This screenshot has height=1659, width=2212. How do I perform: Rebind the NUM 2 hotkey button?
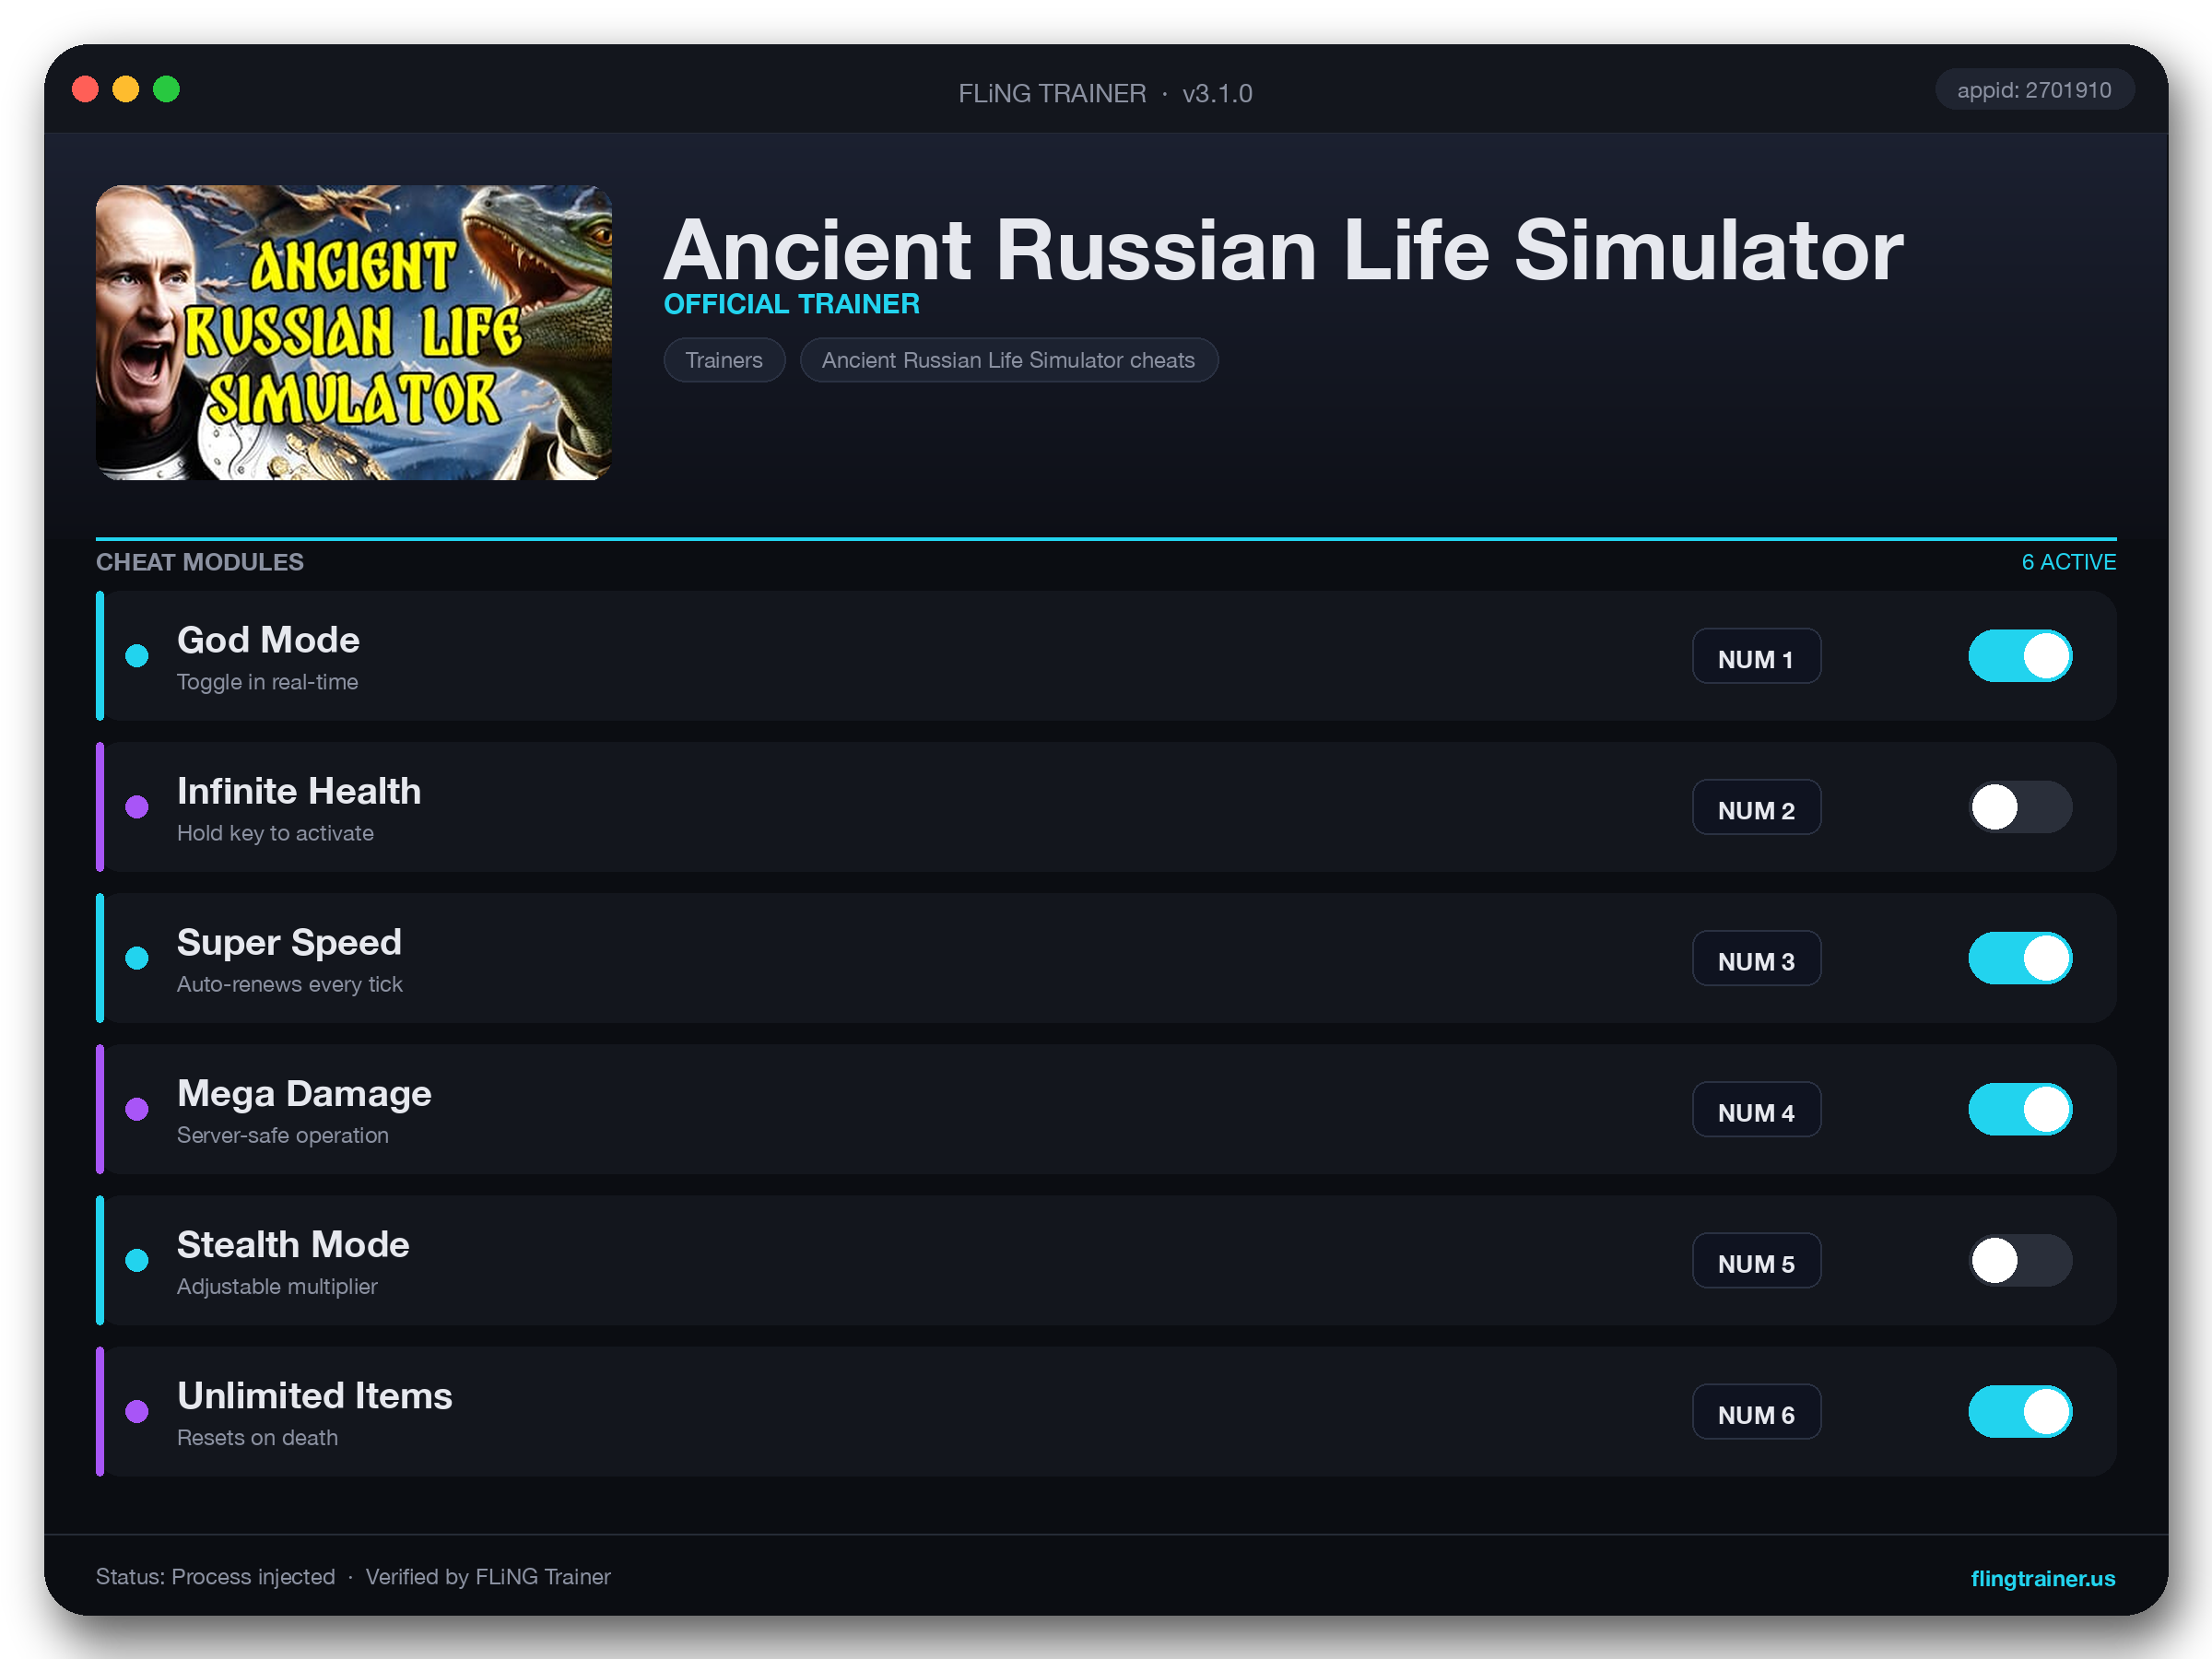[1756, 807]
